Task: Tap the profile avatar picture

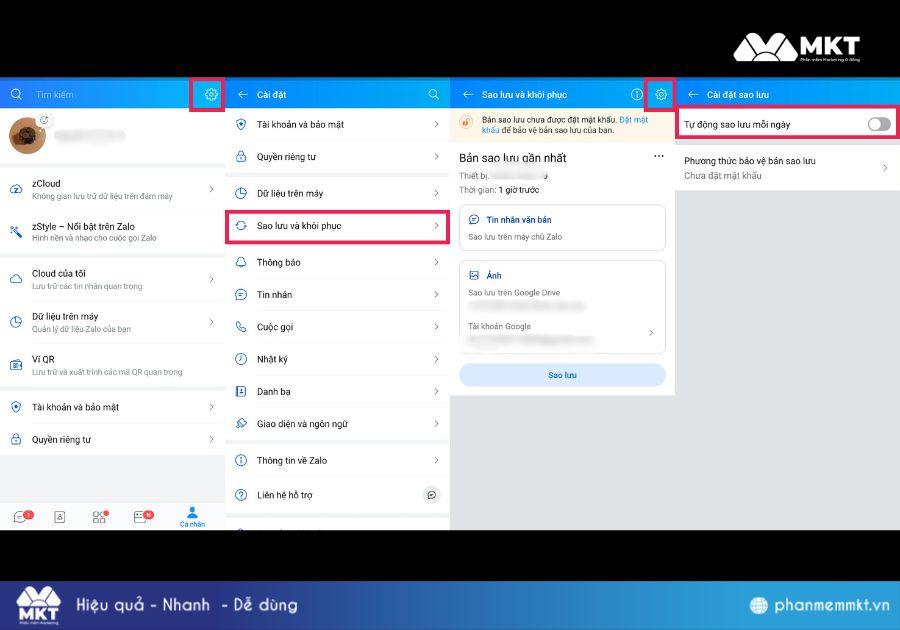Action: tap(27, 135)
